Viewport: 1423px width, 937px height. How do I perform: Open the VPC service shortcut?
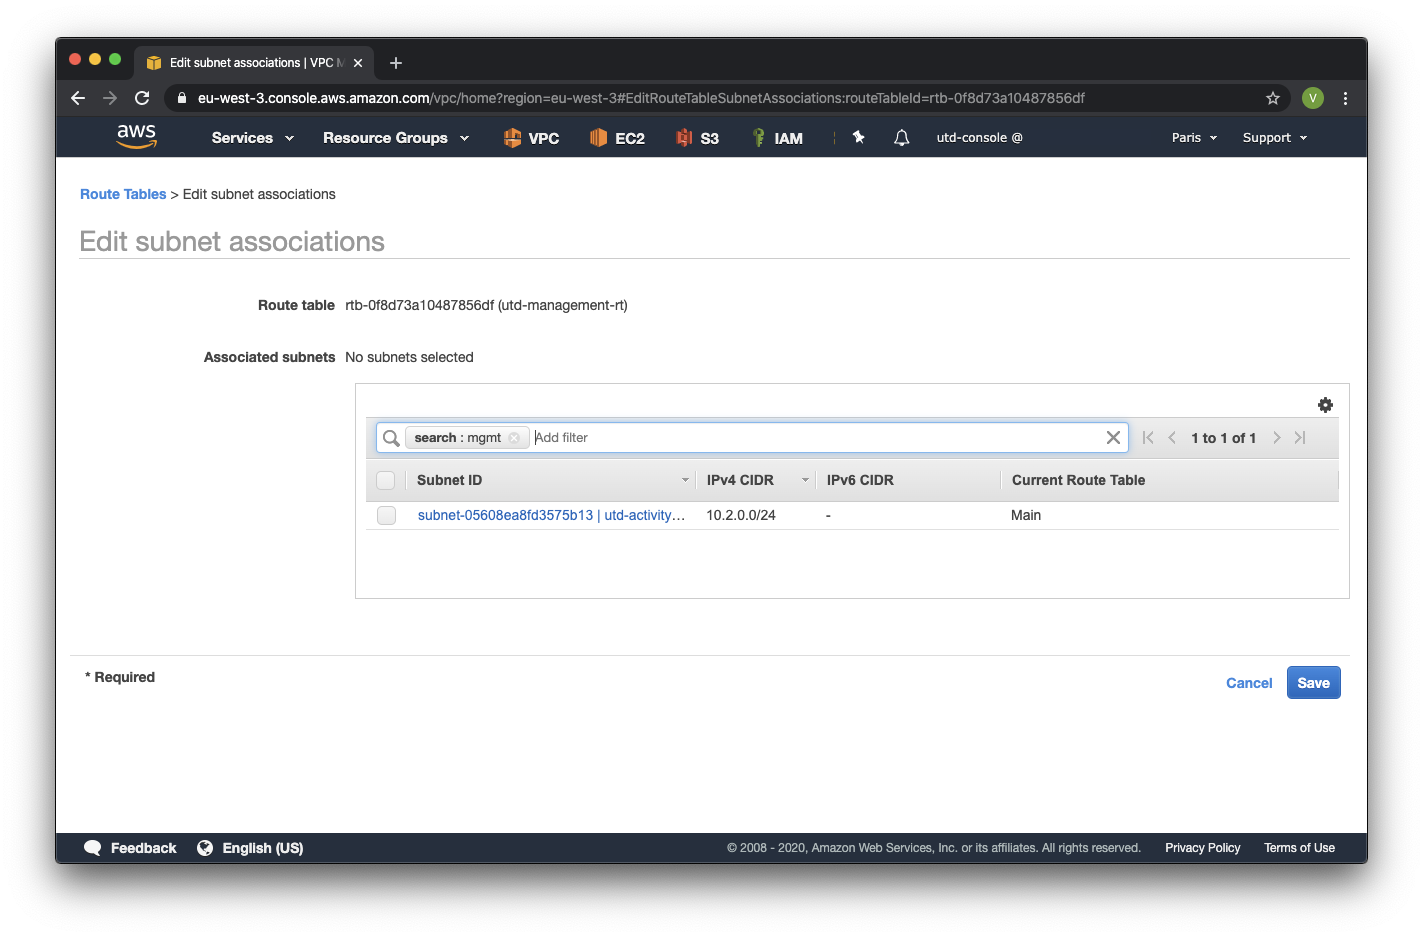point(531,138)
